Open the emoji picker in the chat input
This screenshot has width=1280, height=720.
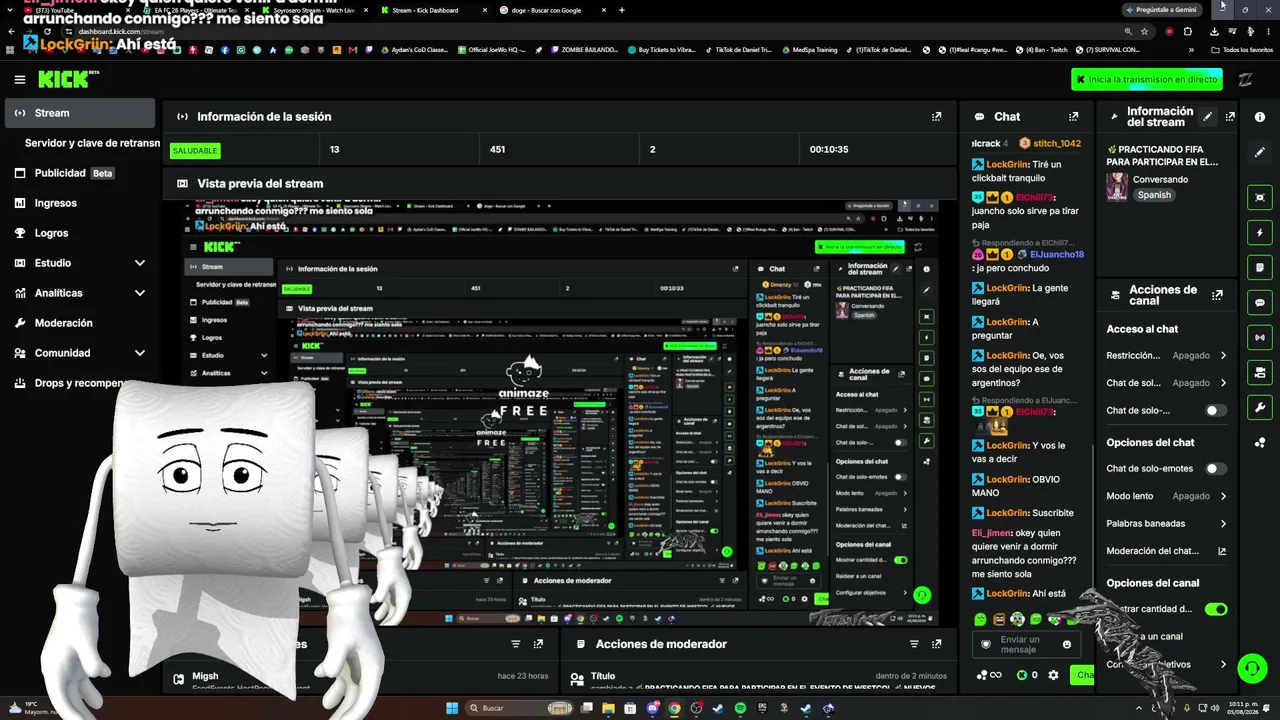(1067, 645)
